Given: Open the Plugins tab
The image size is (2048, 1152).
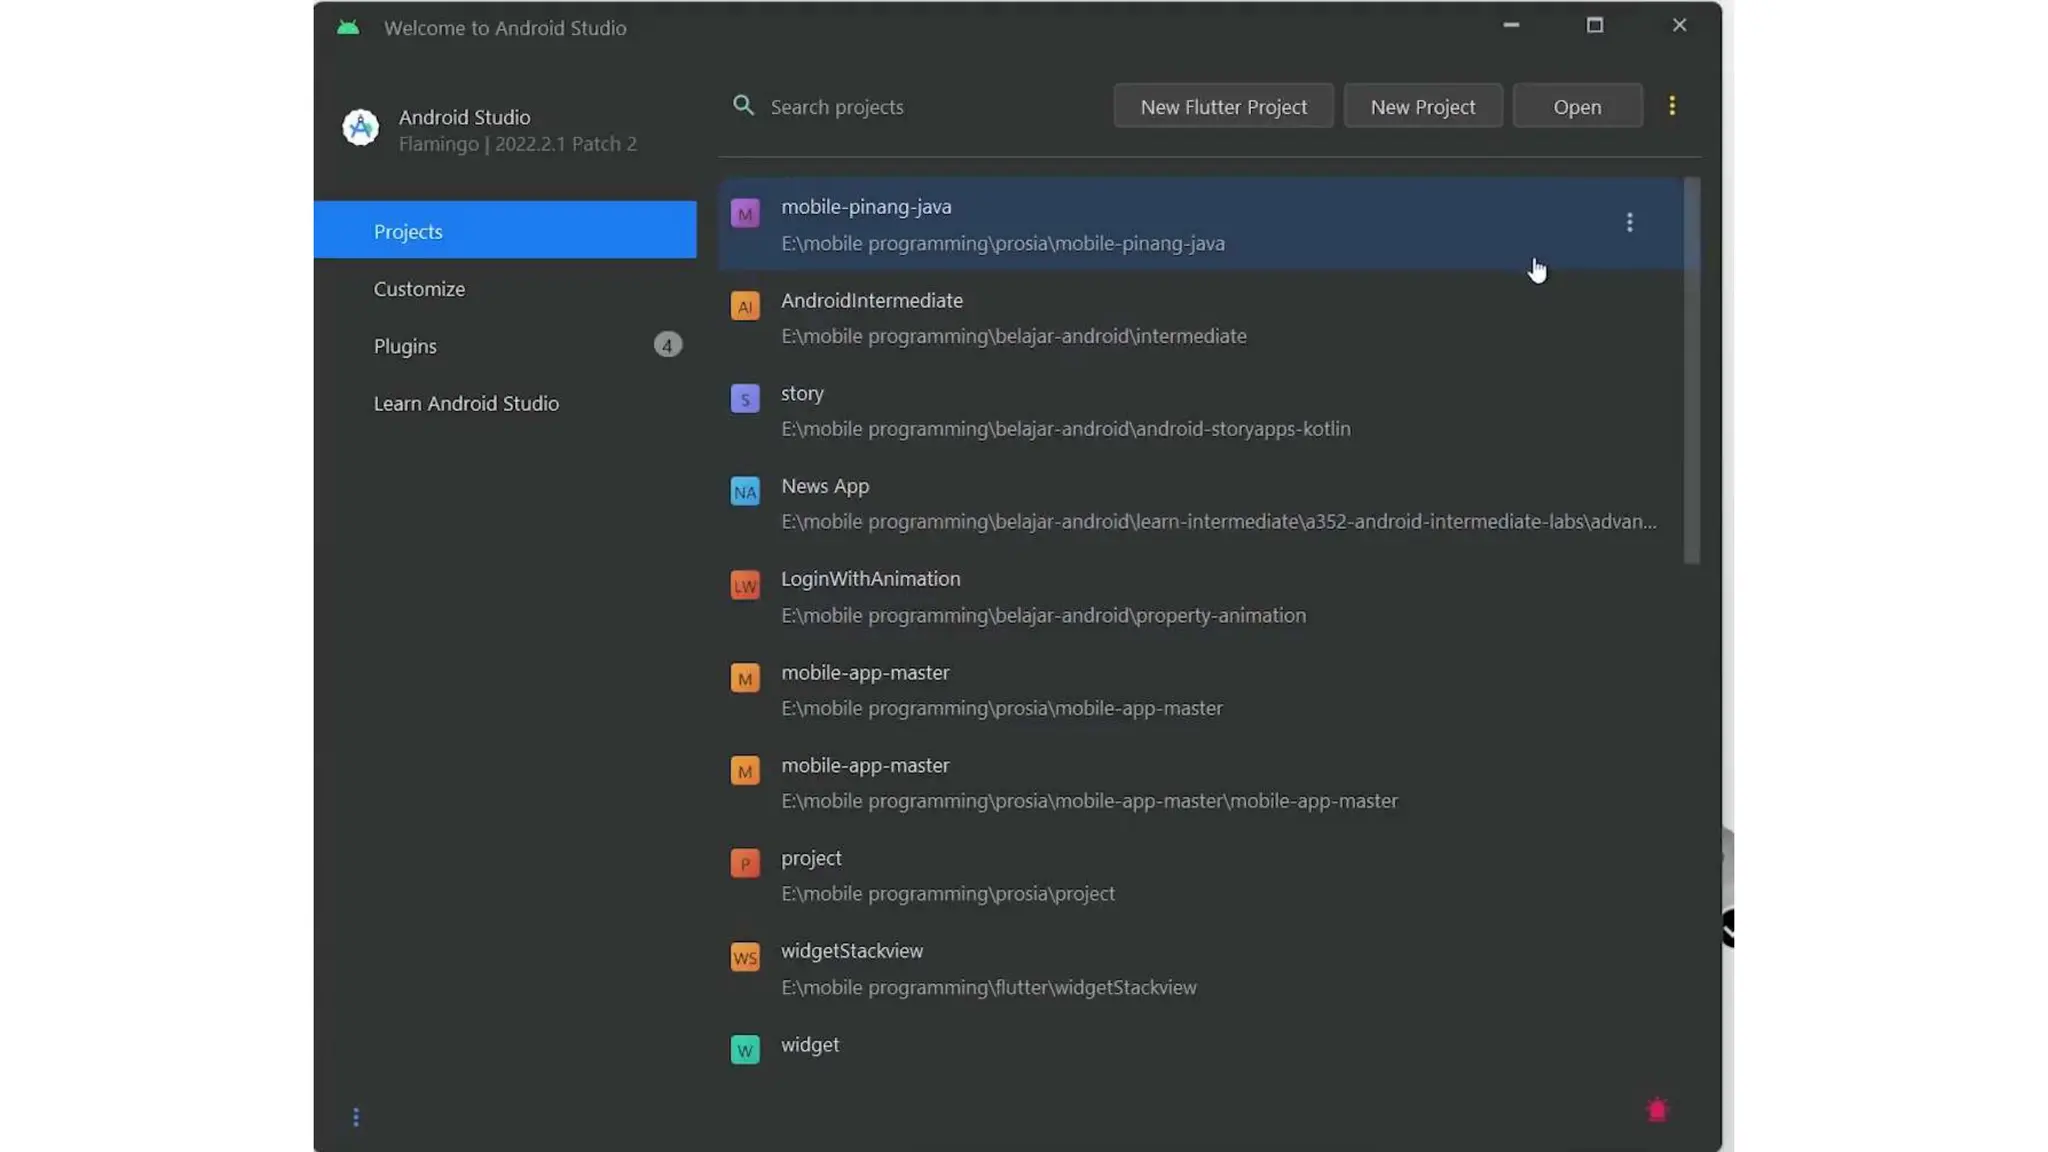Looking at the screenshot, I should pyautogui.click(x=505, y=345).
